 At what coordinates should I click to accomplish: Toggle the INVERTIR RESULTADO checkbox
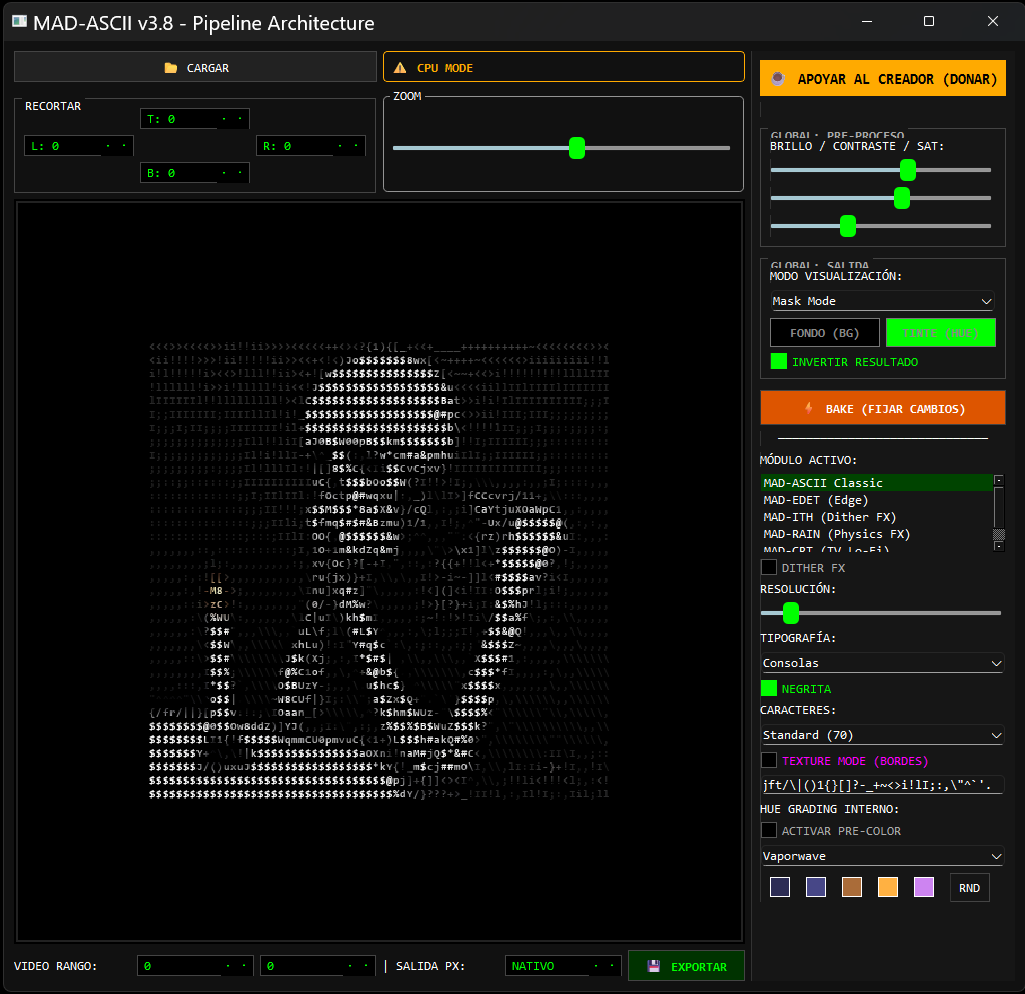tap(779, 361)
